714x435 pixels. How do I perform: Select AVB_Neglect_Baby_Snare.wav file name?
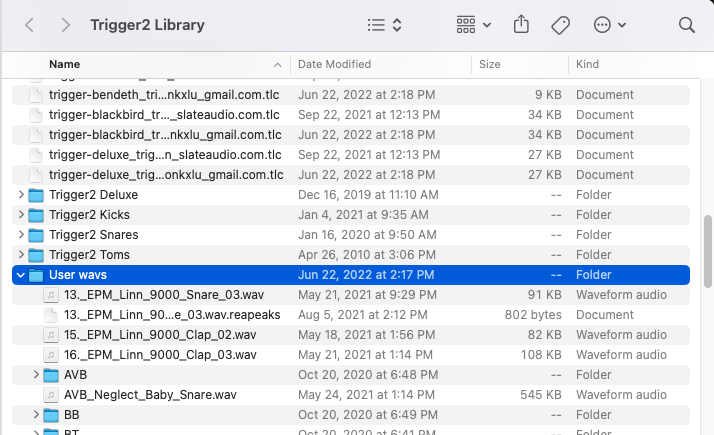coord(150,395)
